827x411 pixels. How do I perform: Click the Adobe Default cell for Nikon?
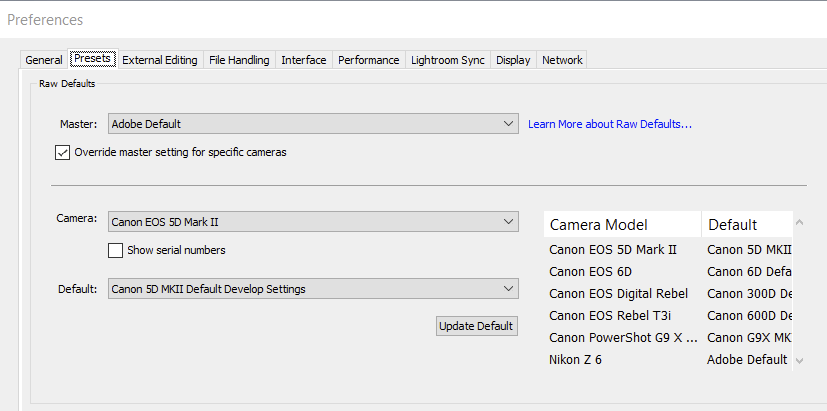coord(747,360)
